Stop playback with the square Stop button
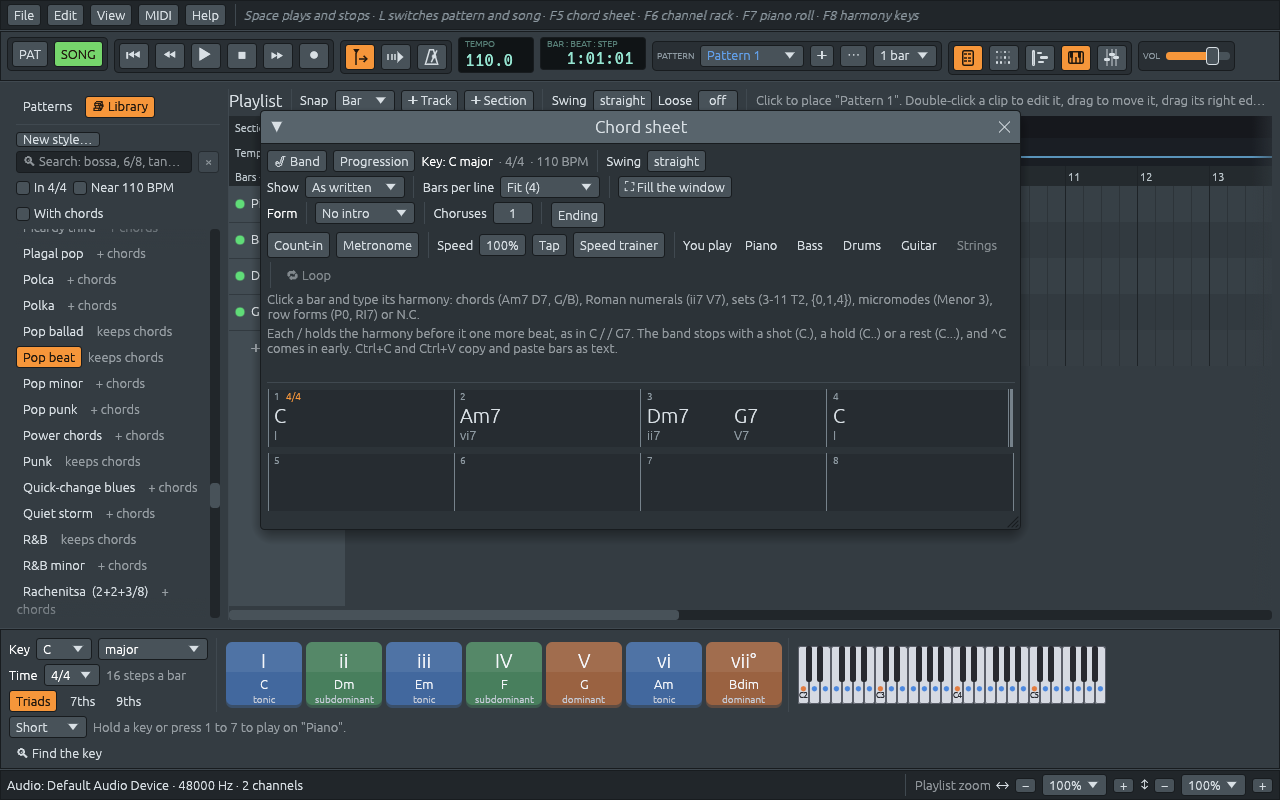Image resolution: width=1280 pixels, height=800 pixels. pos(241,56)
